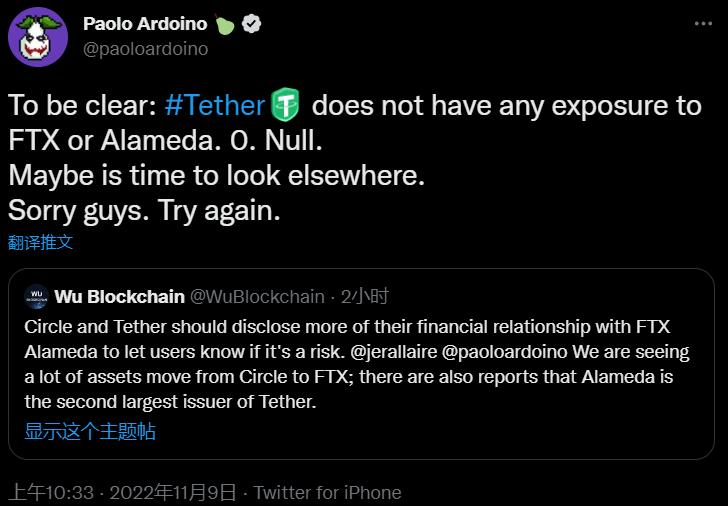Click the @paoloardoino handle under the name
The height and width of the screenshot is (506, 728).
[x=146, y=48]
